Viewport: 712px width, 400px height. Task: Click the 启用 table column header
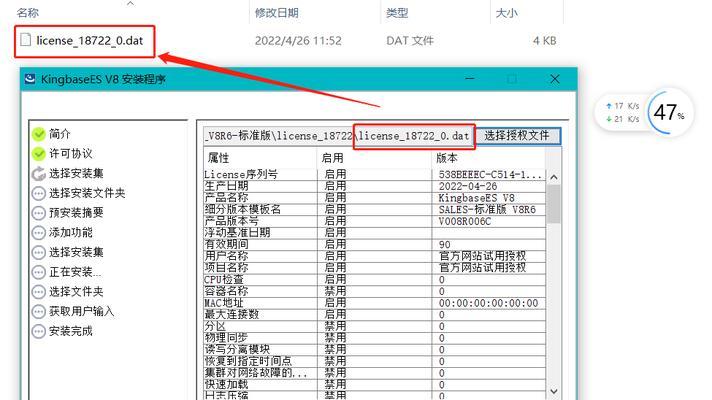(x=332, y=158)
